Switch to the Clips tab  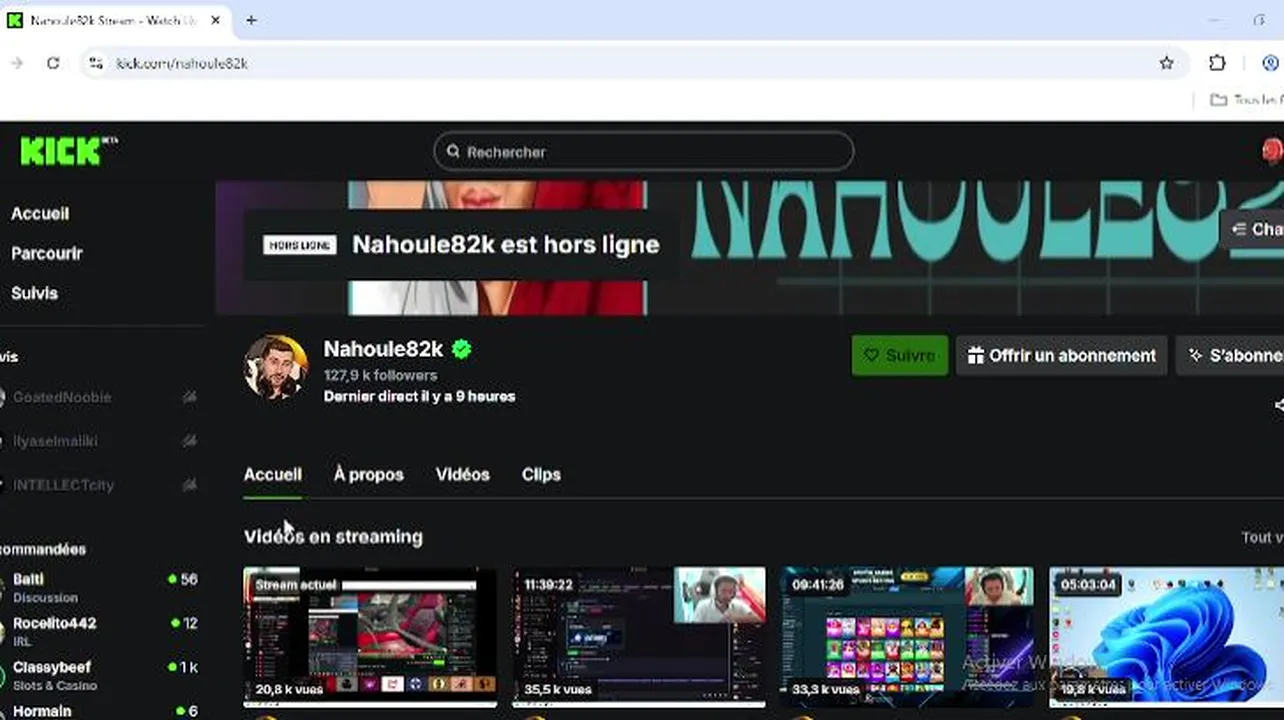coord(541,475)
